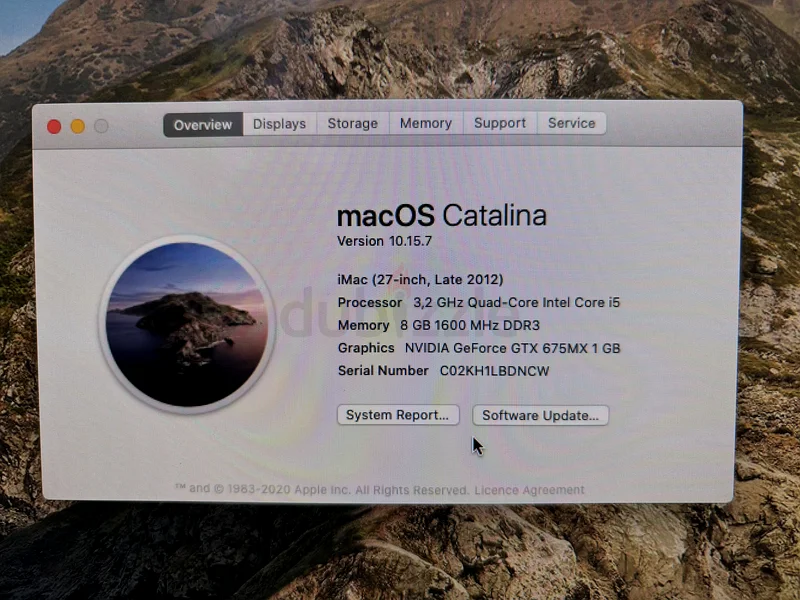This screenshot has height=600, width=800.
Task: Click the Graphics label
Action: point(366,348)
